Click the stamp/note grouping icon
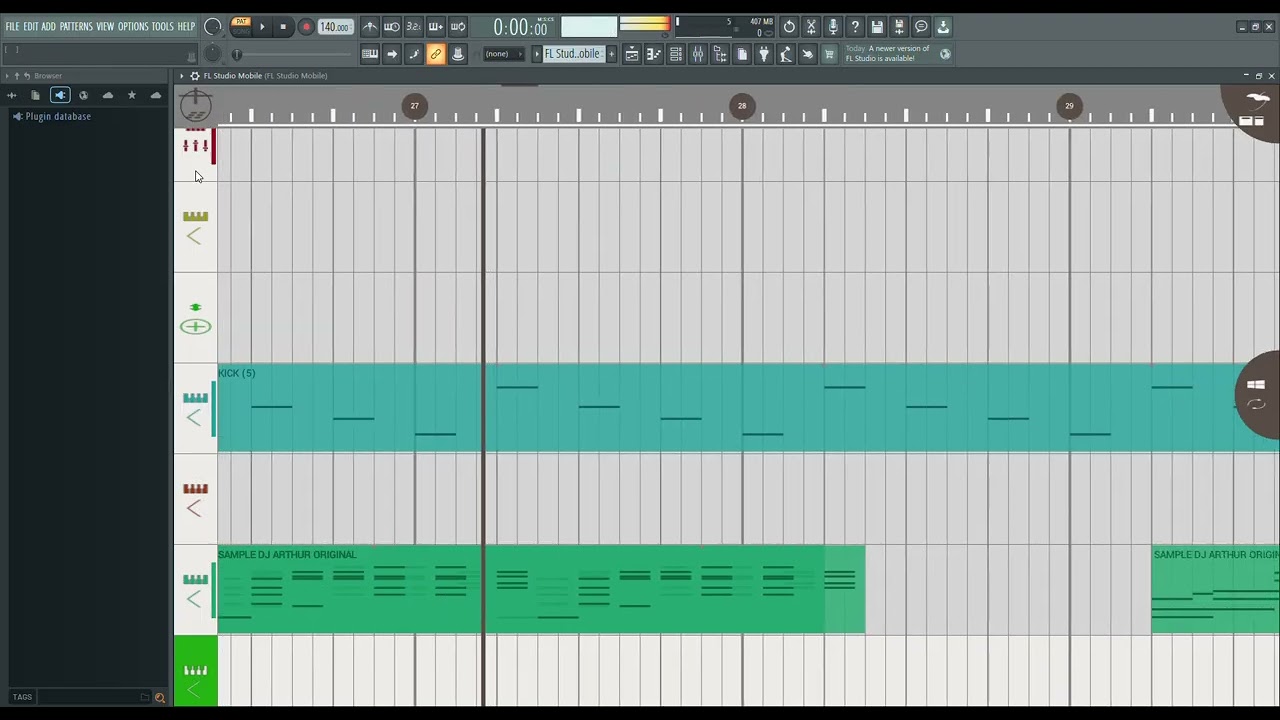This screenshot has height=720, width=1280. click(458, 54)
